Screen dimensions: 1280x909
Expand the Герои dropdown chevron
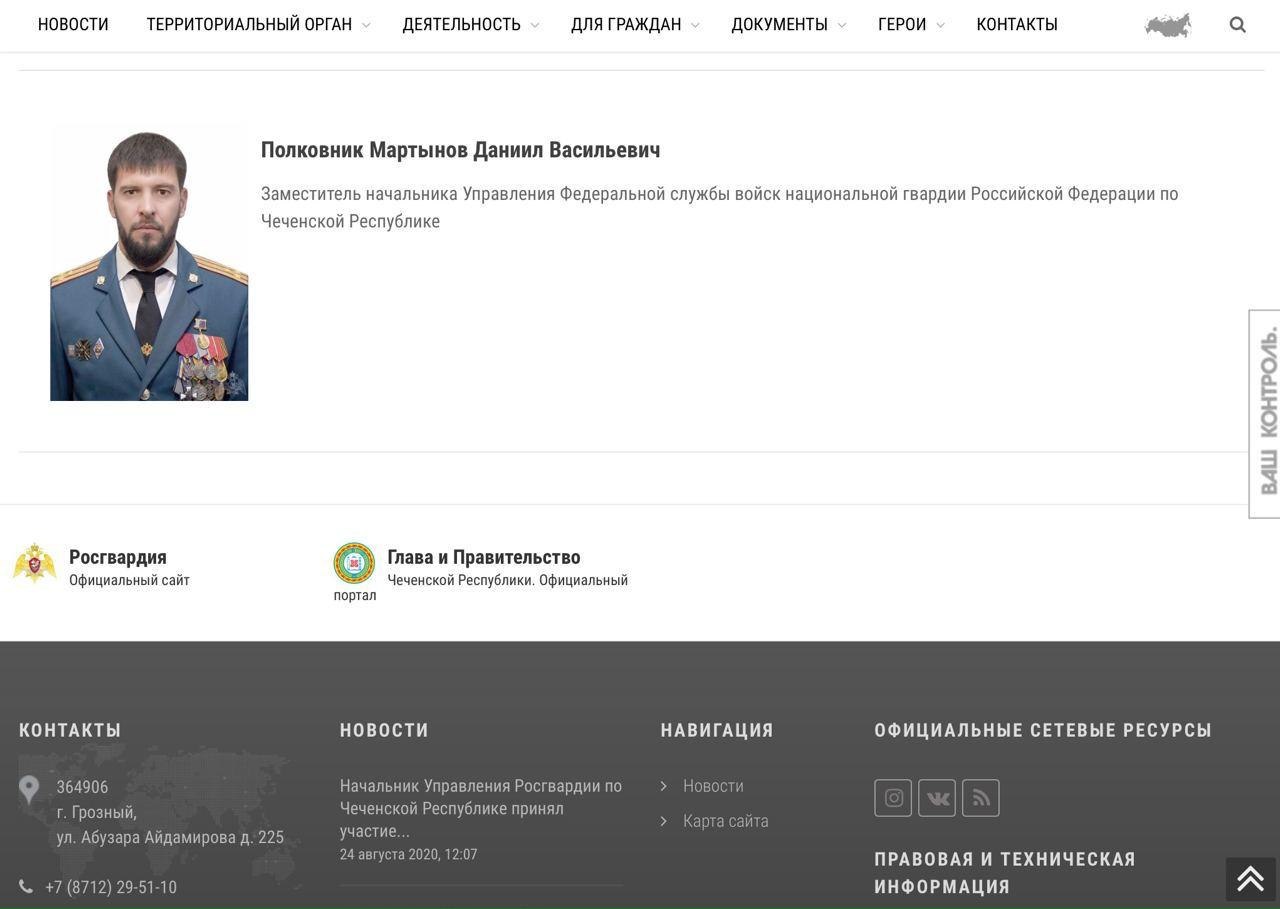(940, 26)
